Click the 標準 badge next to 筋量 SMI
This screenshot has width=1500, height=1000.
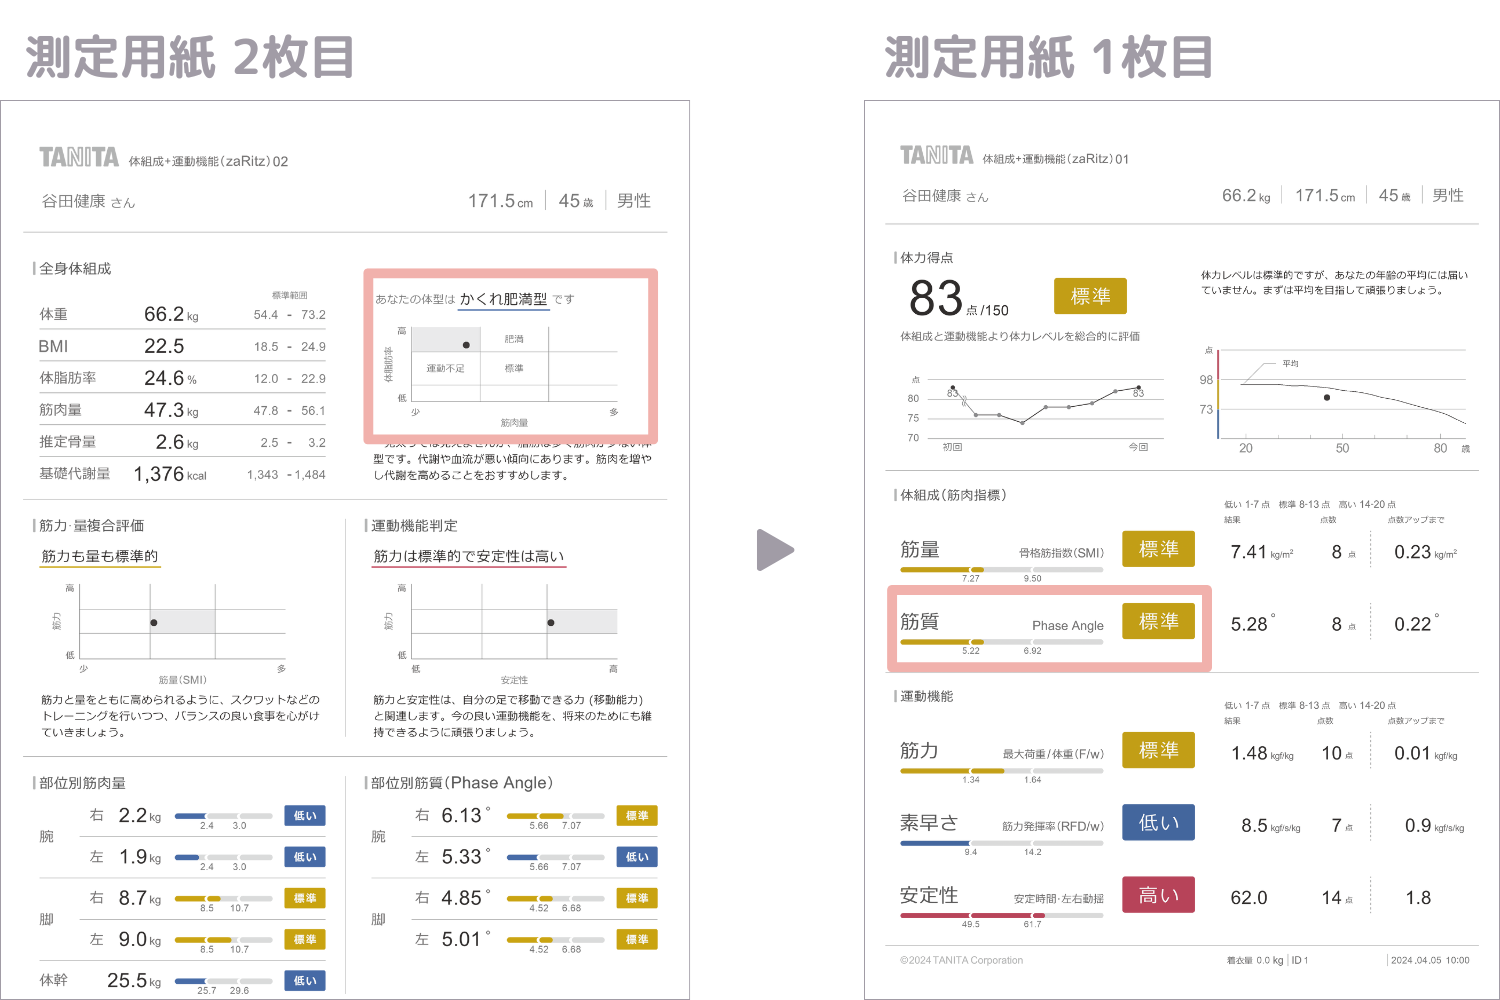coord(1158,549)
